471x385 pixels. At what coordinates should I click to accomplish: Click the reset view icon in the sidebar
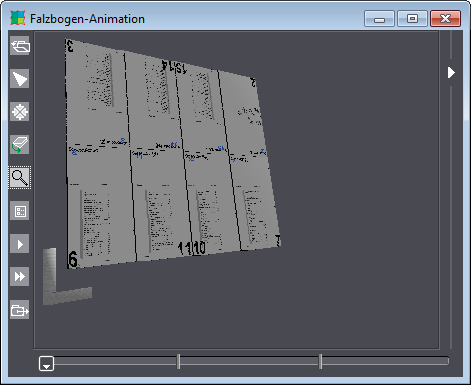coord(20,46)
